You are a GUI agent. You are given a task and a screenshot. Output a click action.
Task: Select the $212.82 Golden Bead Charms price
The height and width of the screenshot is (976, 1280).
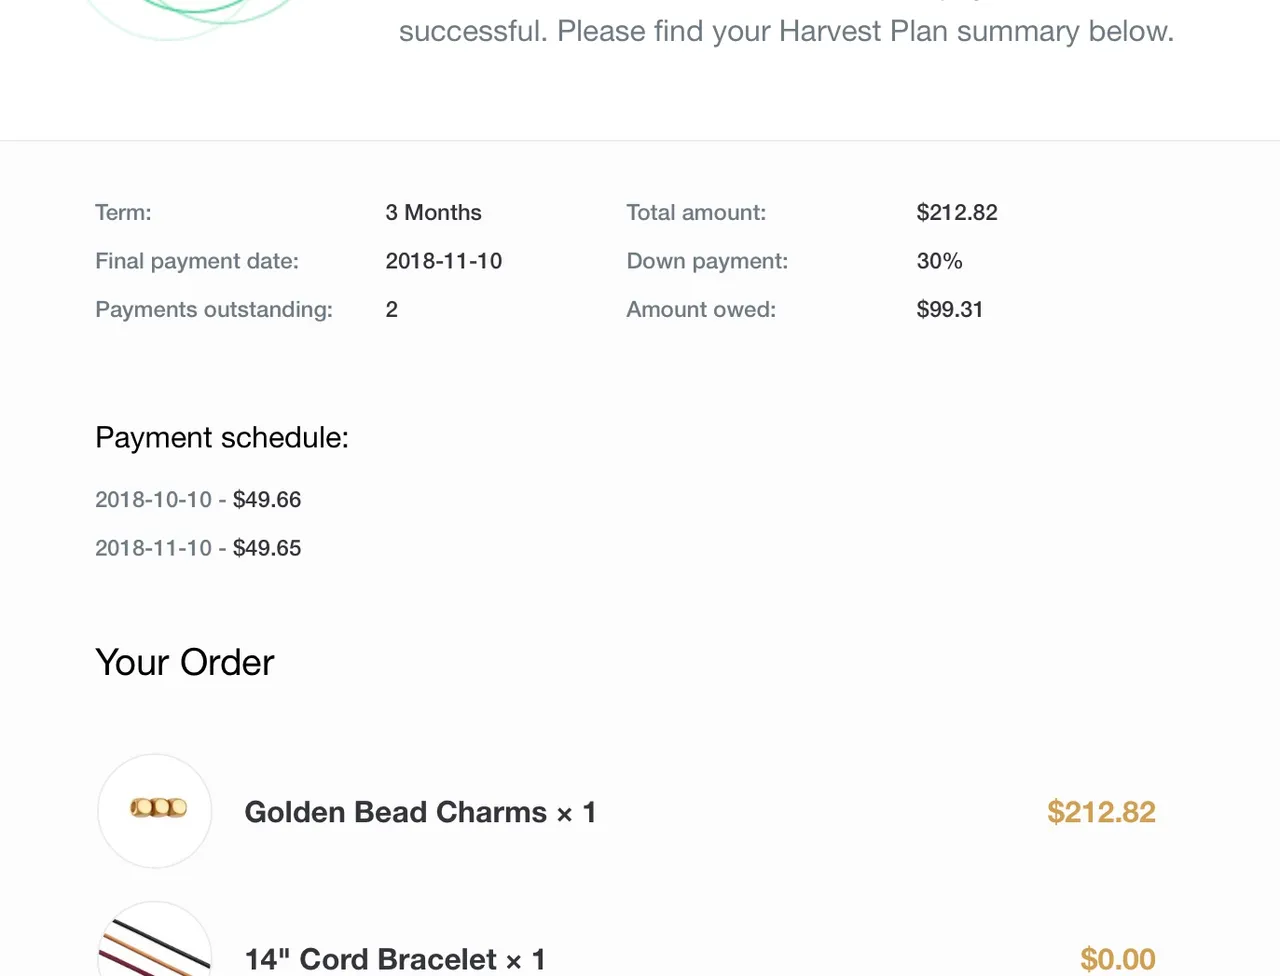[x=1101, y=812]
